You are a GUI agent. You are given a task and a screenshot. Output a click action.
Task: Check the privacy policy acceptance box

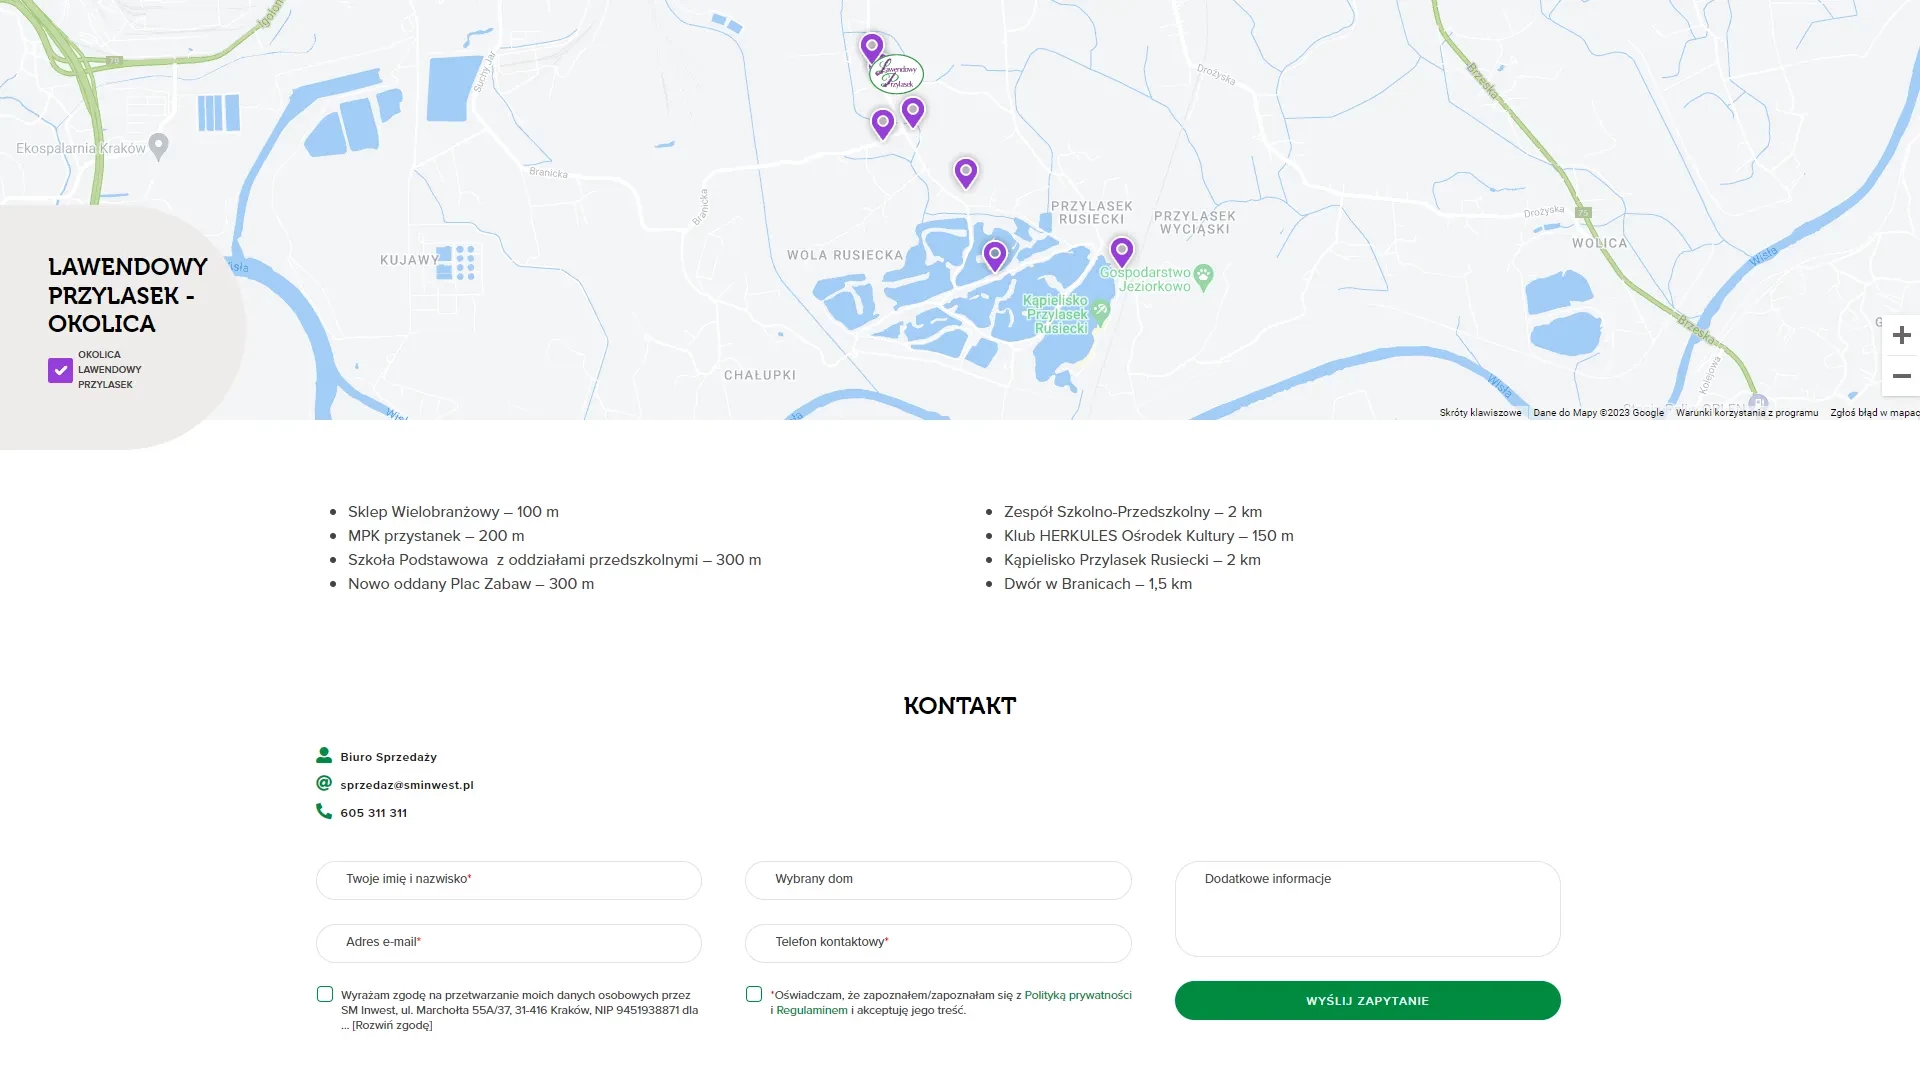754,994
